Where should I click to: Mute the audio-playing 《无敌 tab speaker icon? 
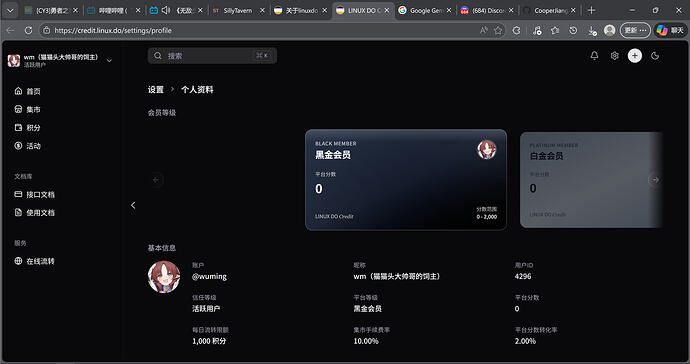[166, 10]
